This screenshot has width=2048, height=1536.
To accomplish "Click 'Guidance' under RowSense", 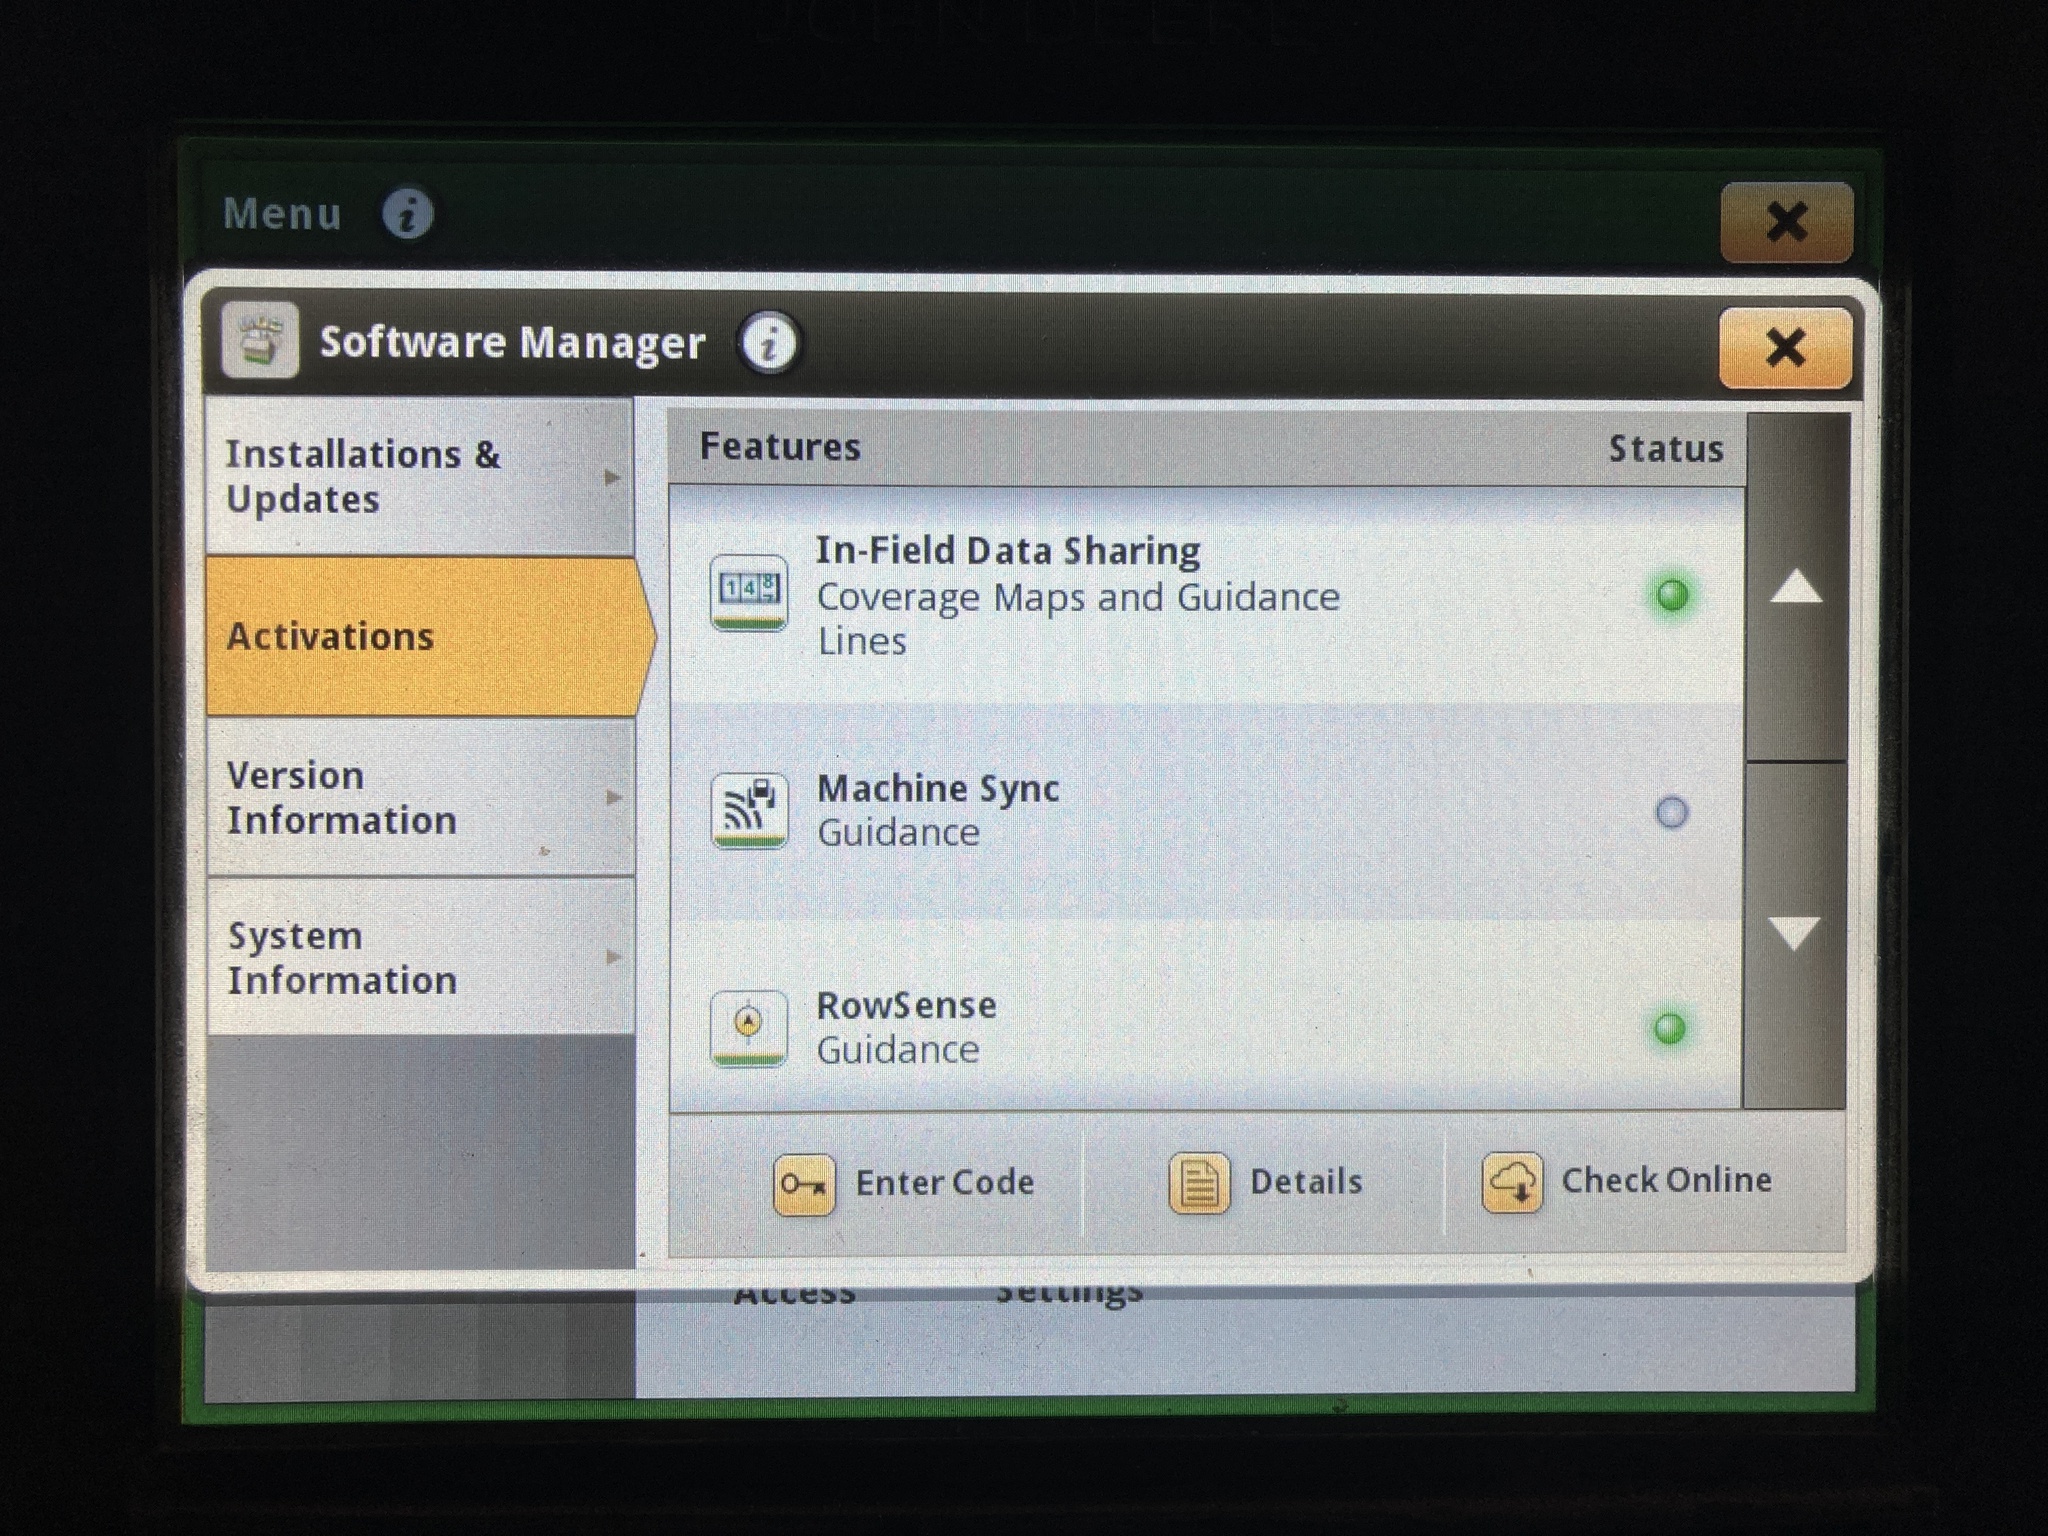I will click(x=898, y=1050).
